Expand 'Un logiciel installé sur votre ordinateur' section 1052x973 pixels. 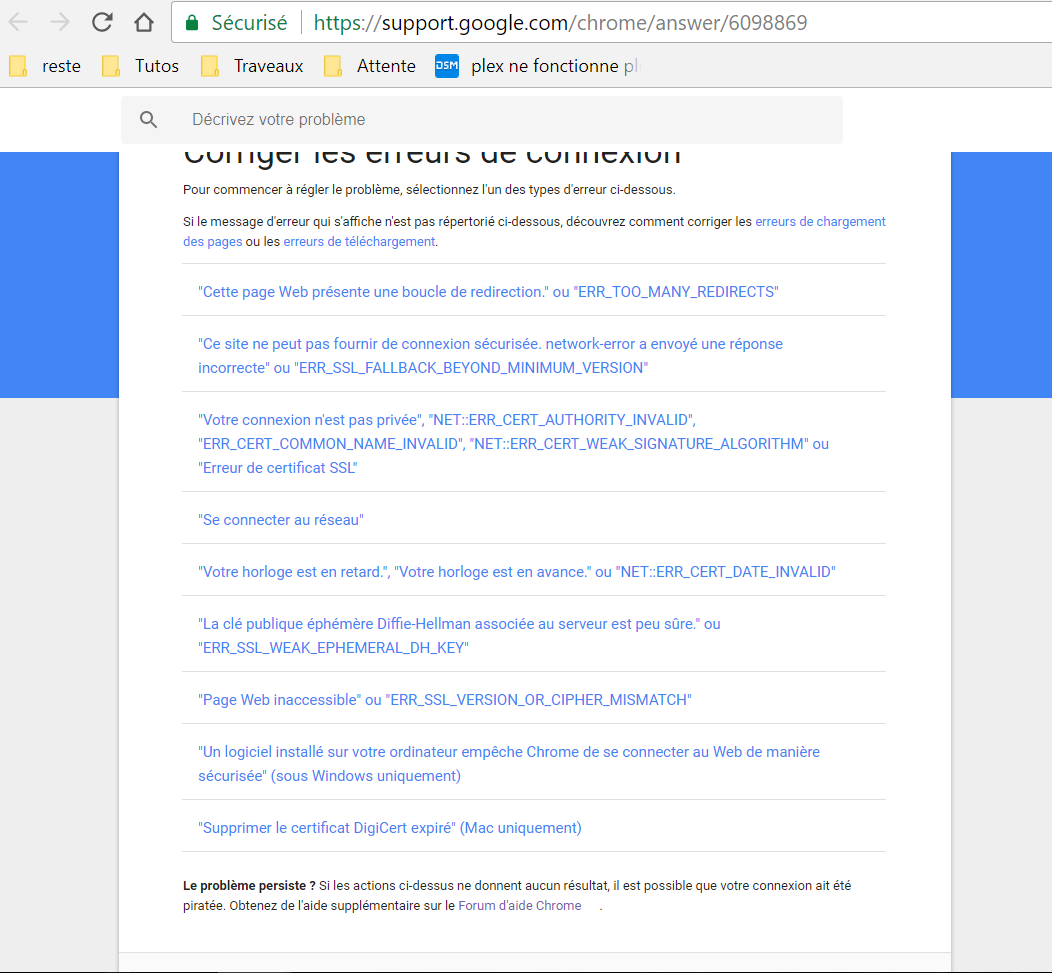(534, 764)
